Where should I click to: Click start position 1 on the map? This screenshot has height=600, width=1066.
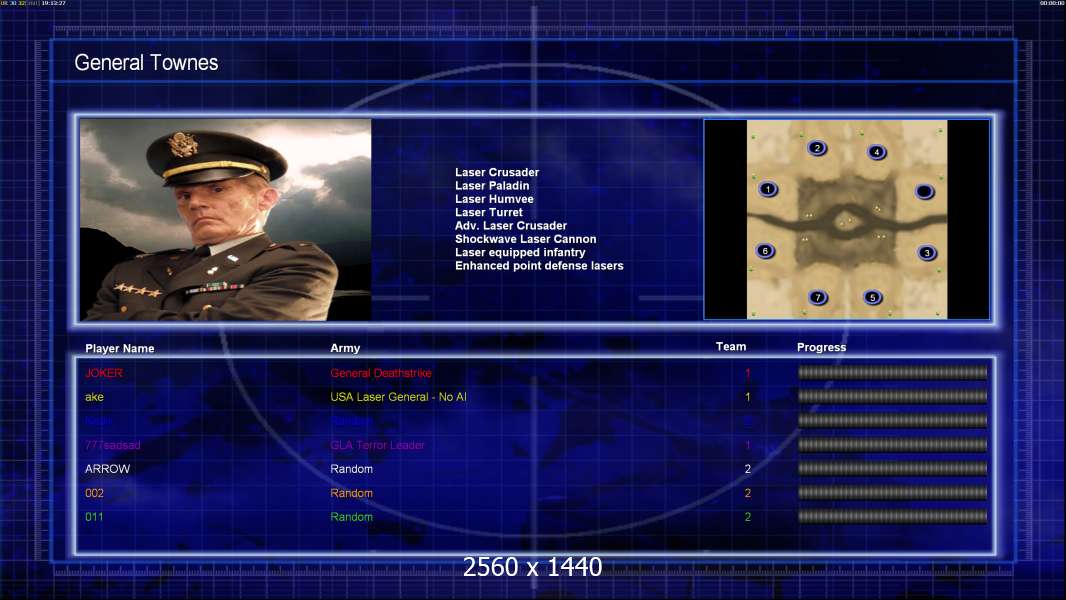(768, 189)
